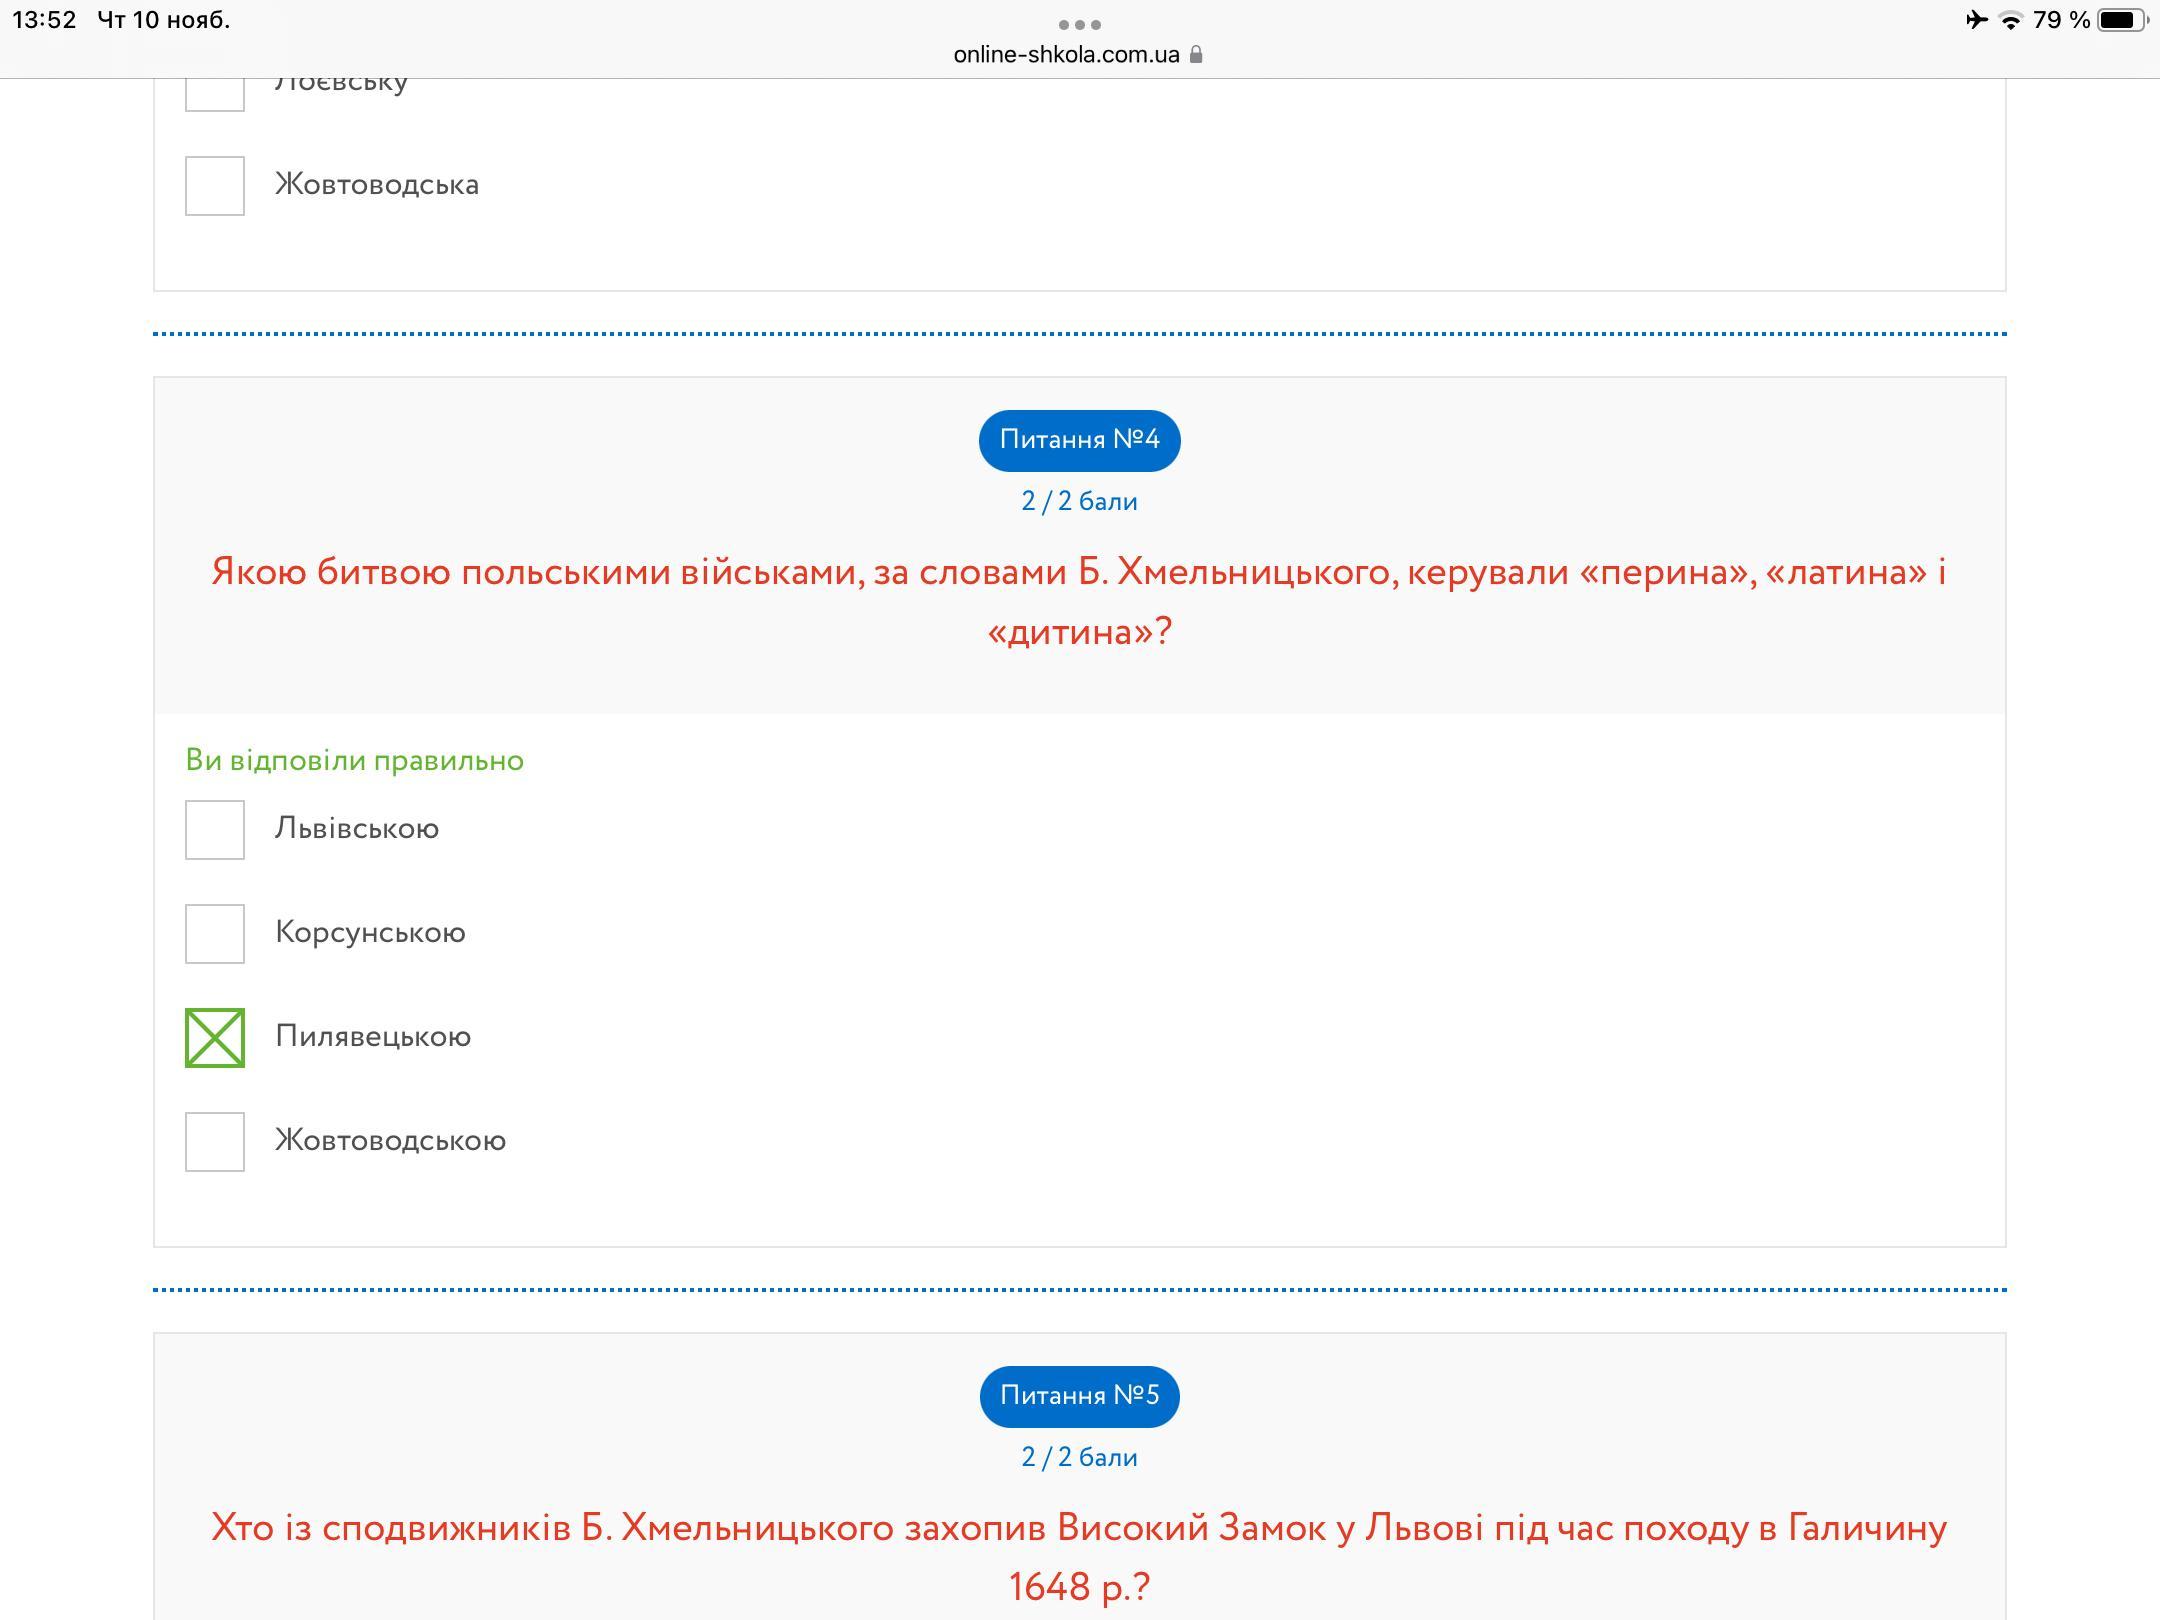Uncheck the Пилявецькою checkbox
Screen dimensions: 2160x1620
click(215, 1038)
